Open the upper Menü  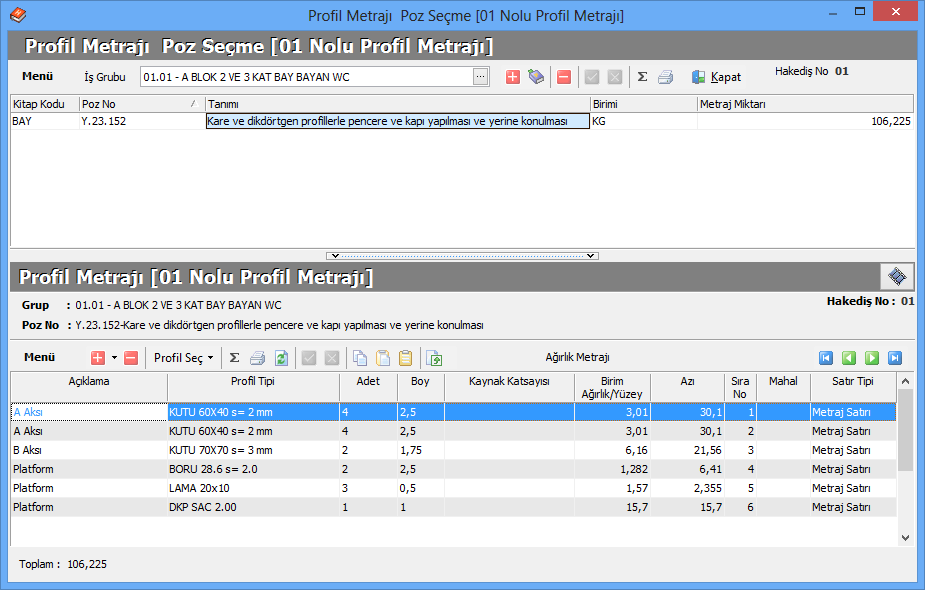tap(38, 76)
